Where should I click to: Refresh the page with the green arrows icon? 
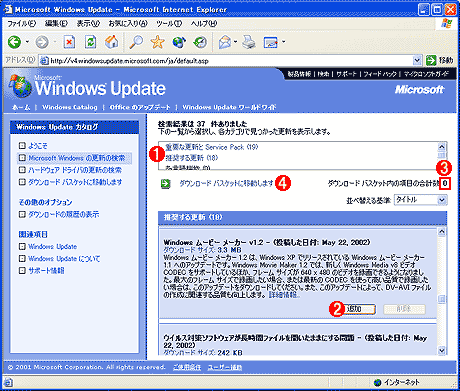pos(90,42)
